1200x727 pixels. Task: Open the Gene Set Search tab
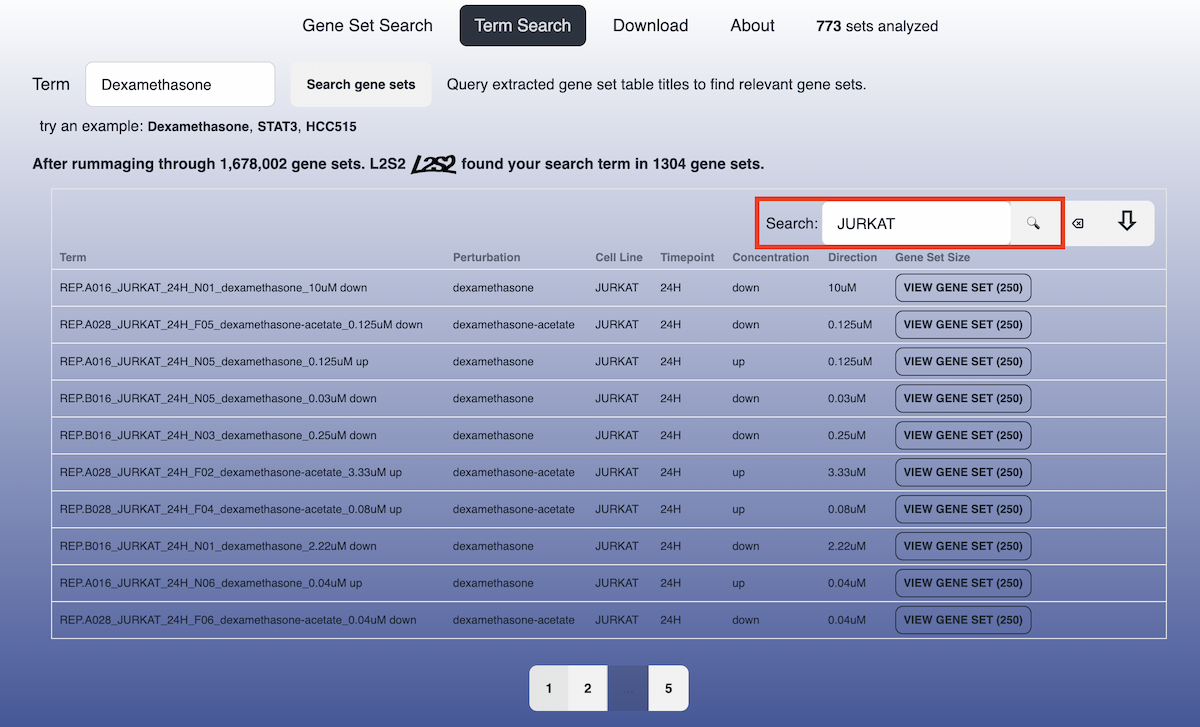367,26
